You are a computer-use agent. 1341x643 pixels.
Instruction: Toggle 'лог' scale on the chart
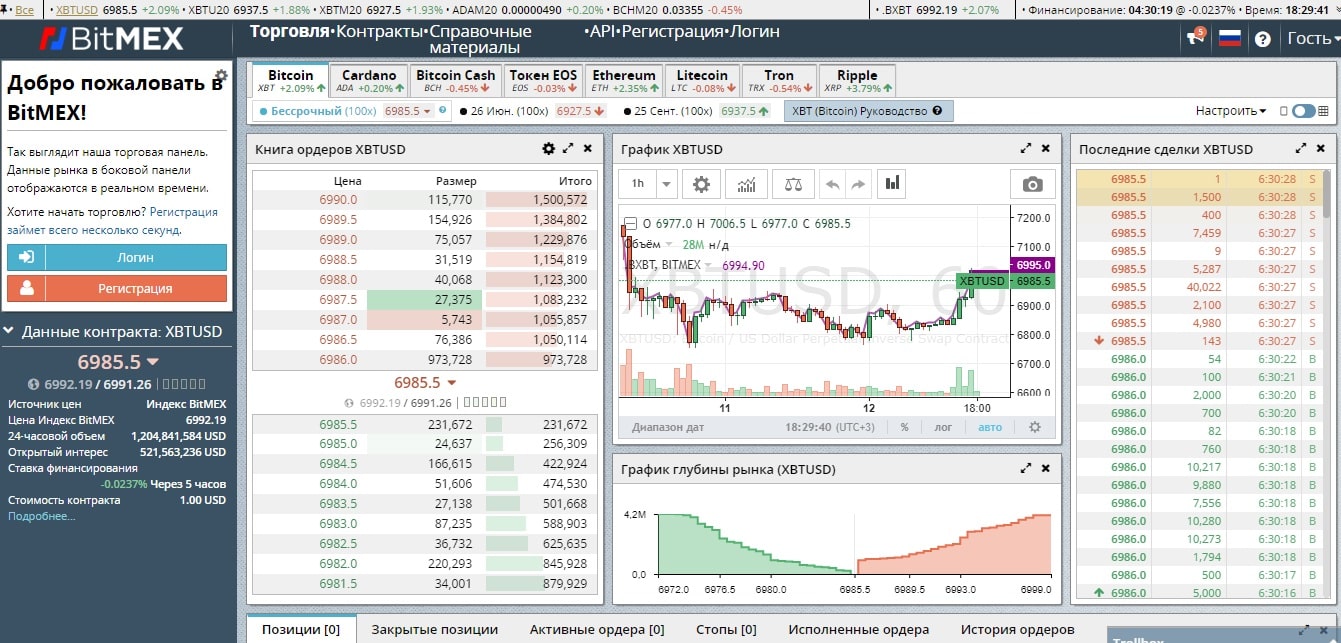click(x=943, y=427)
